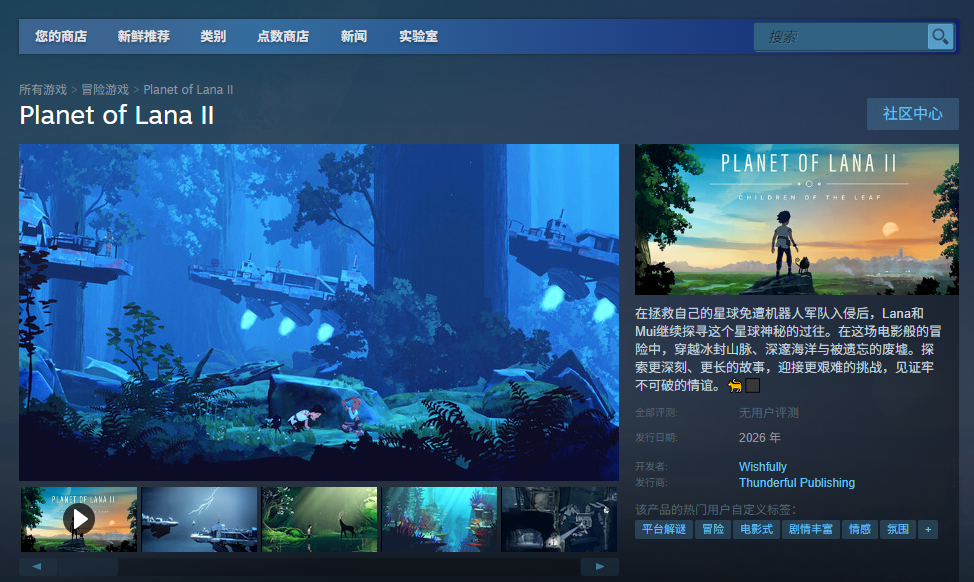
Task: Click the Planet of Lana II page title
Action: click(x=117, y=116)
